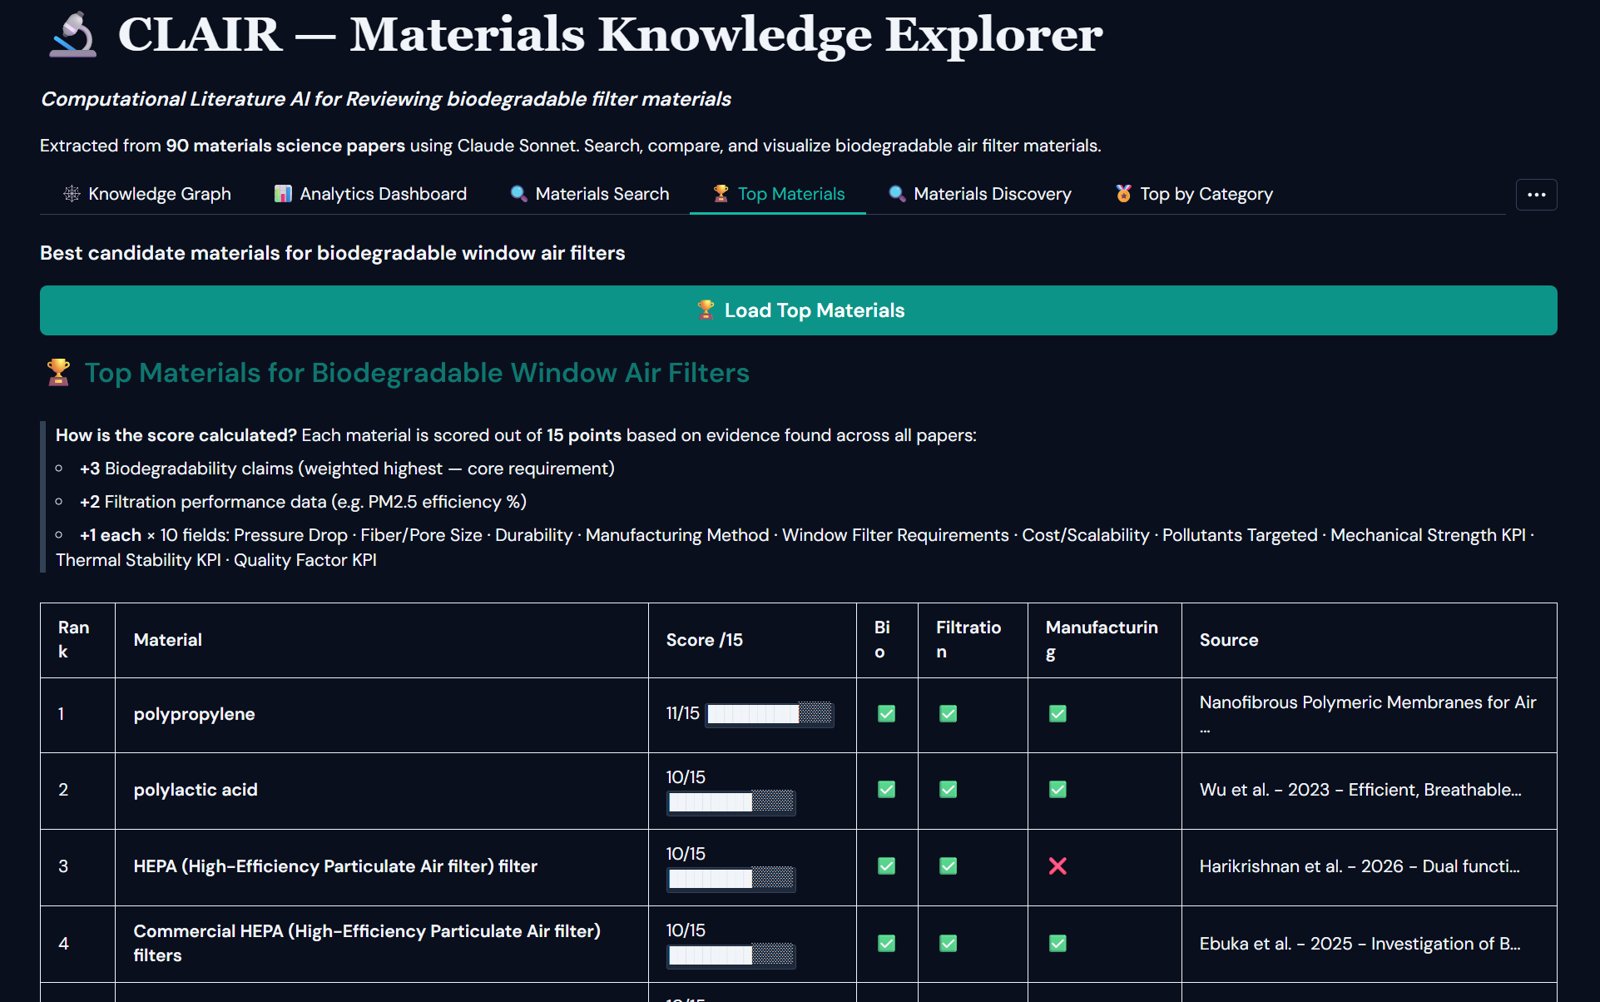This screenshot has width=1600, height=1002.
Task: Expand the three-dot overflow tabs menu
Action: [1536, 194]
